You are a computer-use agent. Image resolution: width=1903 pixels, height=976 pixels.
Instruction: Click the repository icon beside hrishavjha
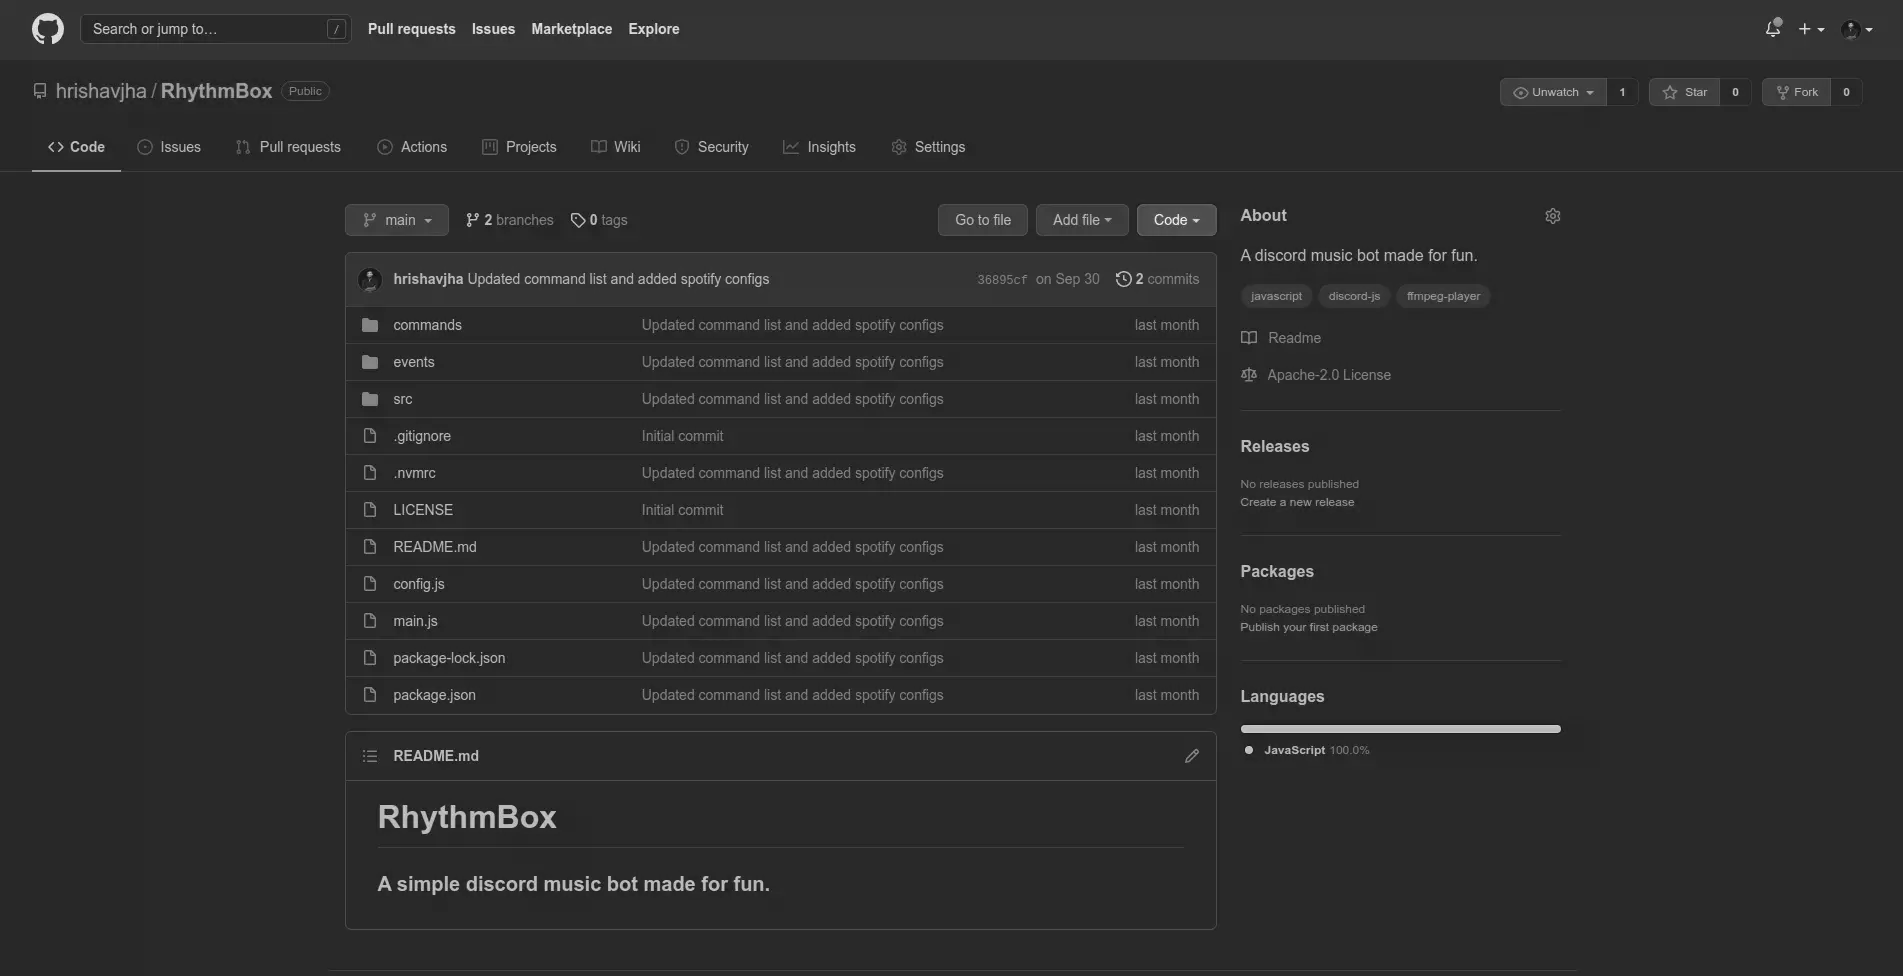tap(40, 91)
